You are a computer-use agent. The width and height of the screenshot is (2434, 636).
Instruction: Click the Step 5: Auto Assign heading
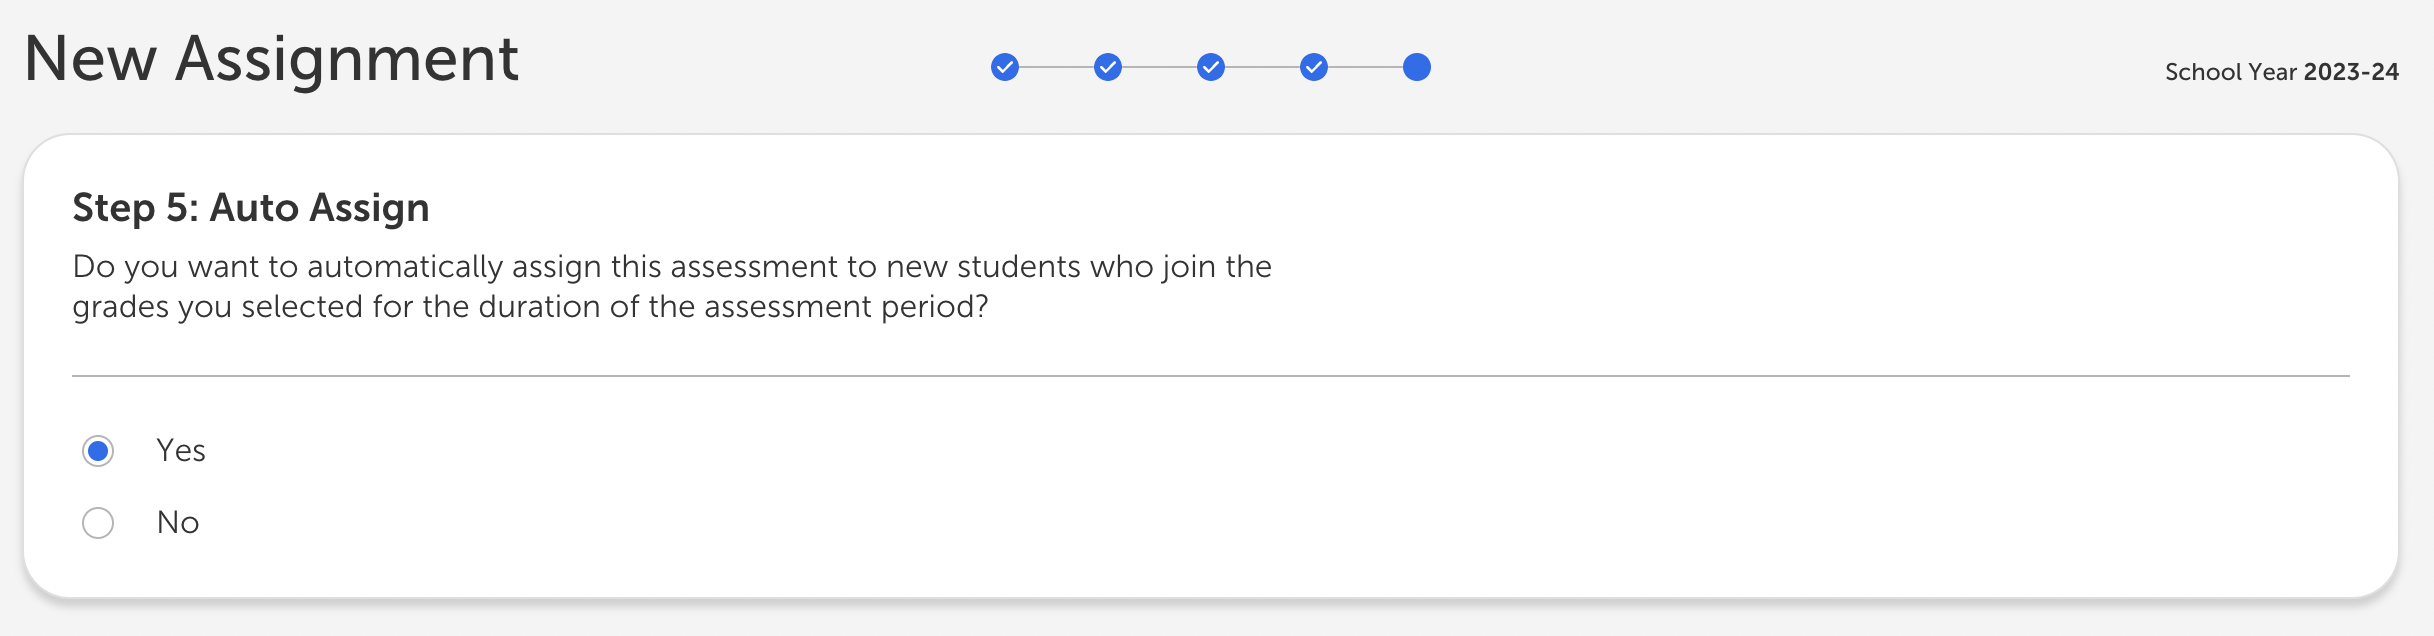click(x=251, y=208)
